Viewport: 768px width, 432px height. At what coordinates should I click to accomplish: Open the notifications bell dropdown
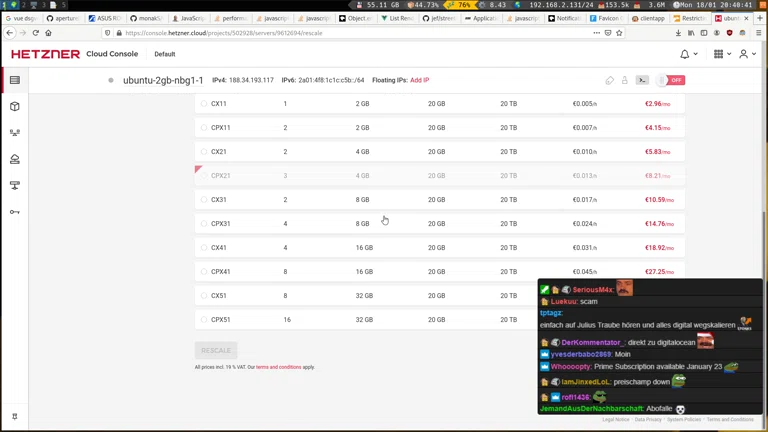click(x=688, y=54)
